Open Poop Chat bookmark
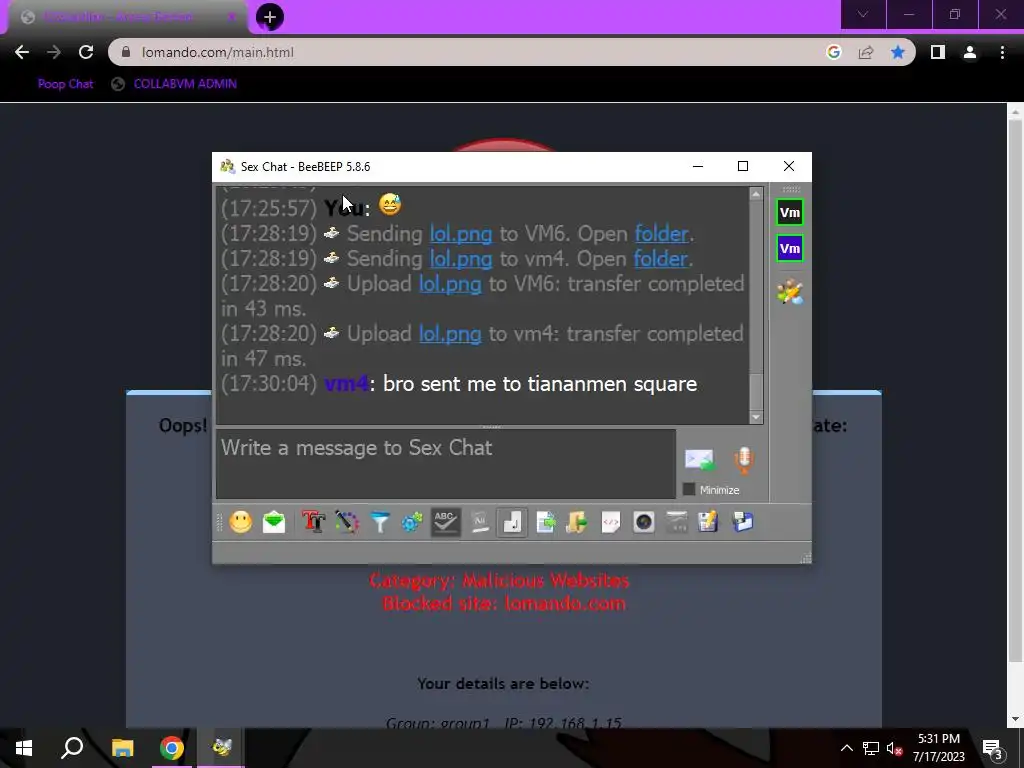The image size is (1024, 768). [65, 84]
